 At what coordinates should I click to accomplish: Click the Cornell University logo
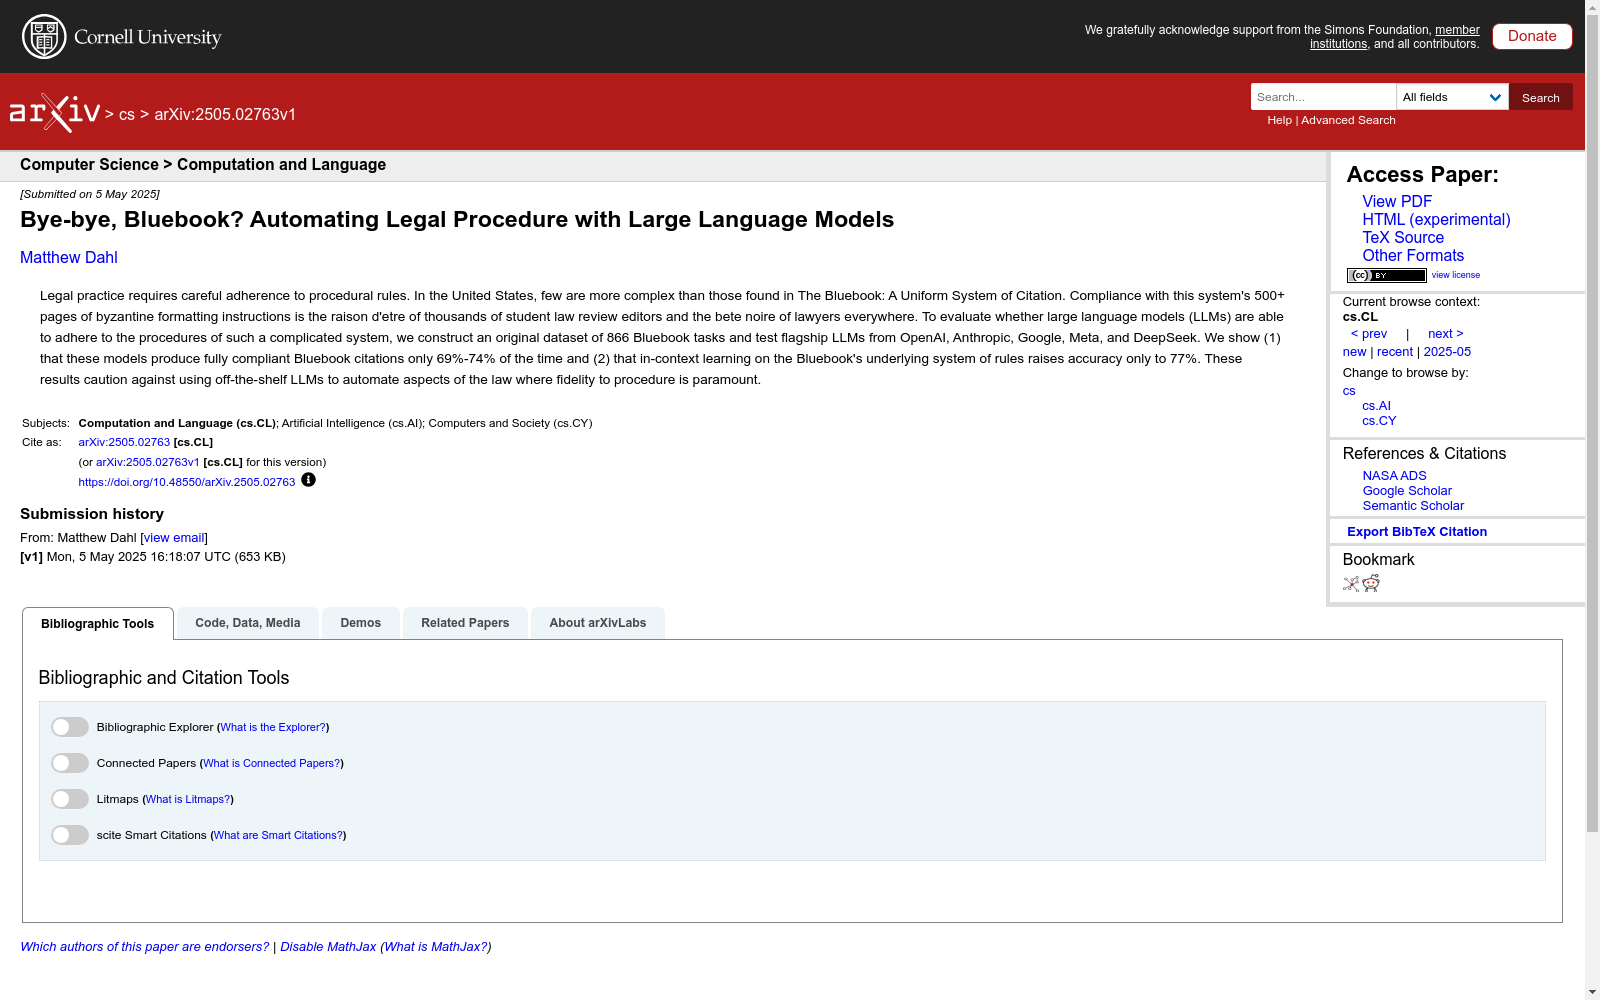click(120, 36)
